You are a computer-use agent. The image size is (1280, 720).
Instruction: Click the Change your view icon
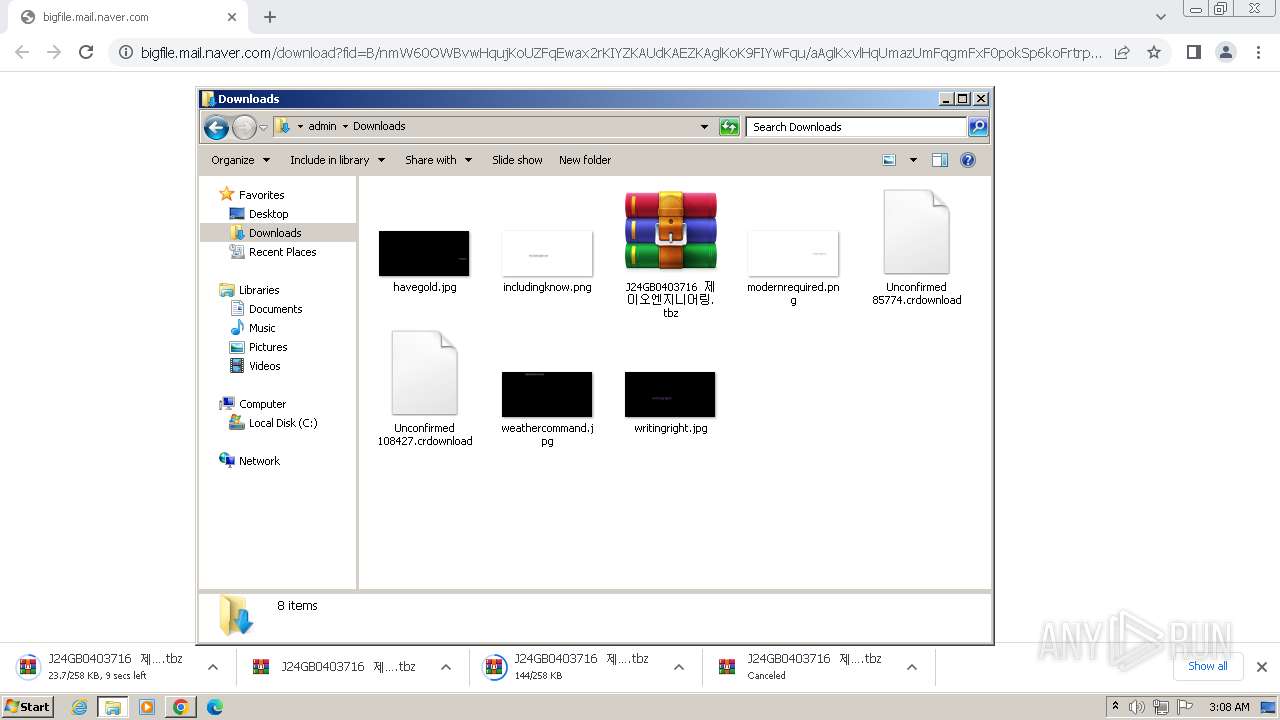(889, 160)
